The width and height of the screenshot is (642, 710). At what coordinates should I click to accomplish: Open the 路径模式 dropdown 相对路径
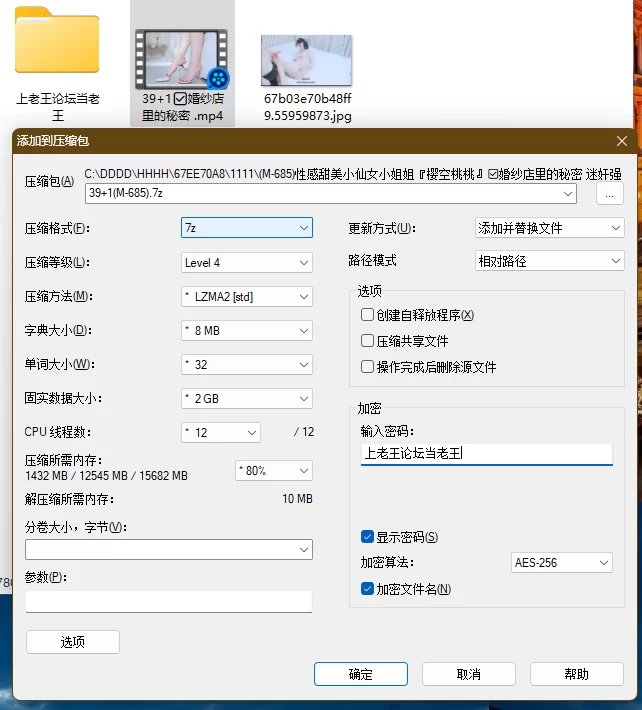(x=550, y=261)
